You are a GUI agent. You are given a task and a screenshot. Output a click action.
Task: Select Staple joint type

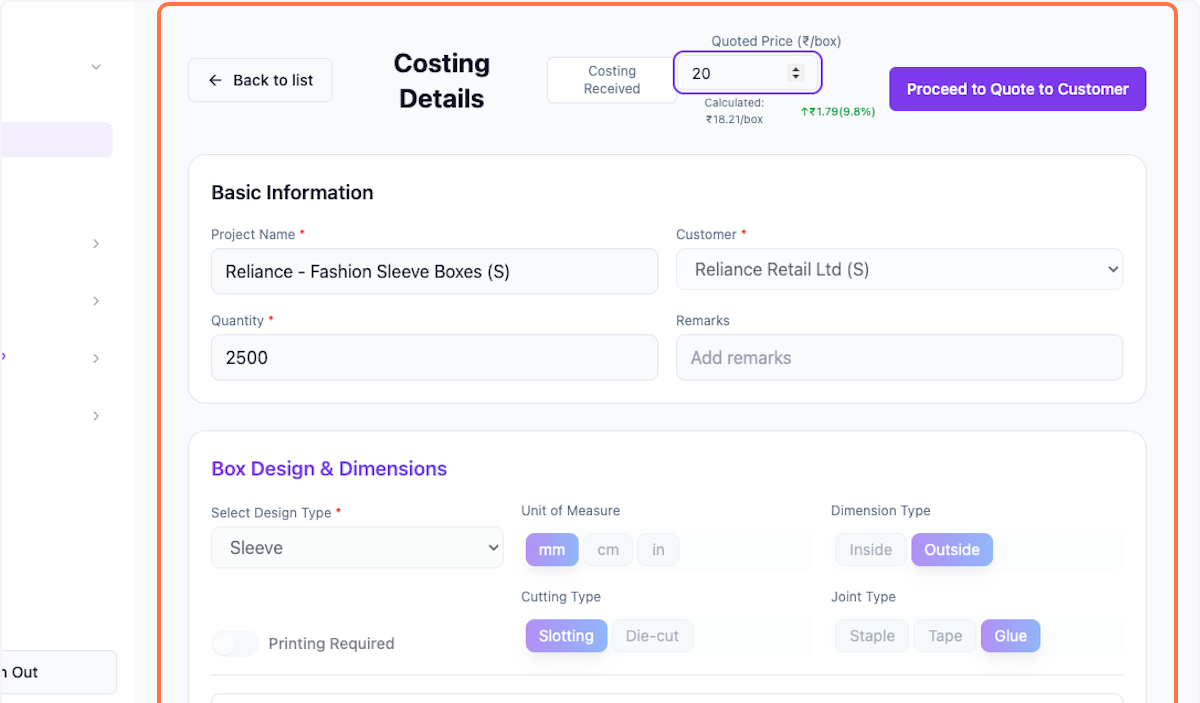click(x=871, y=636)
